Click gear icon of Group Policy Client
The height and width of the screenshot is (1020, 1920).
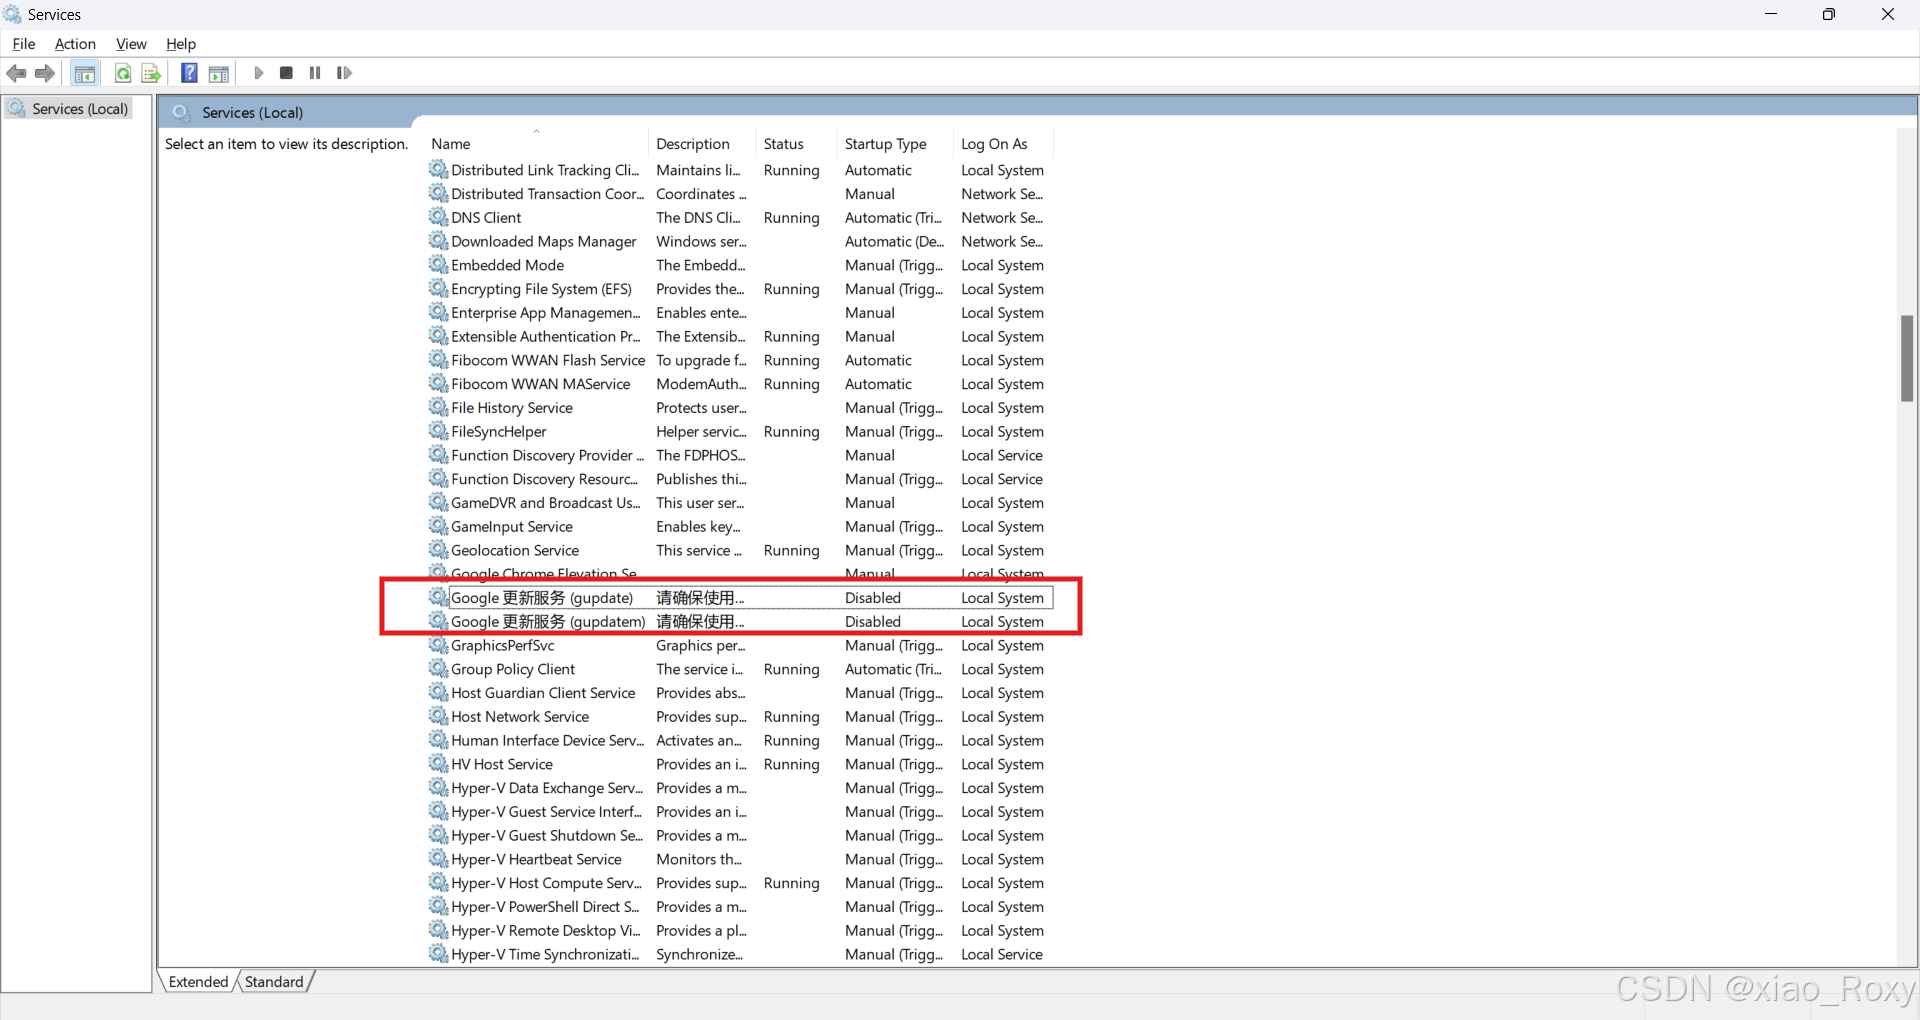coord(438,669)
